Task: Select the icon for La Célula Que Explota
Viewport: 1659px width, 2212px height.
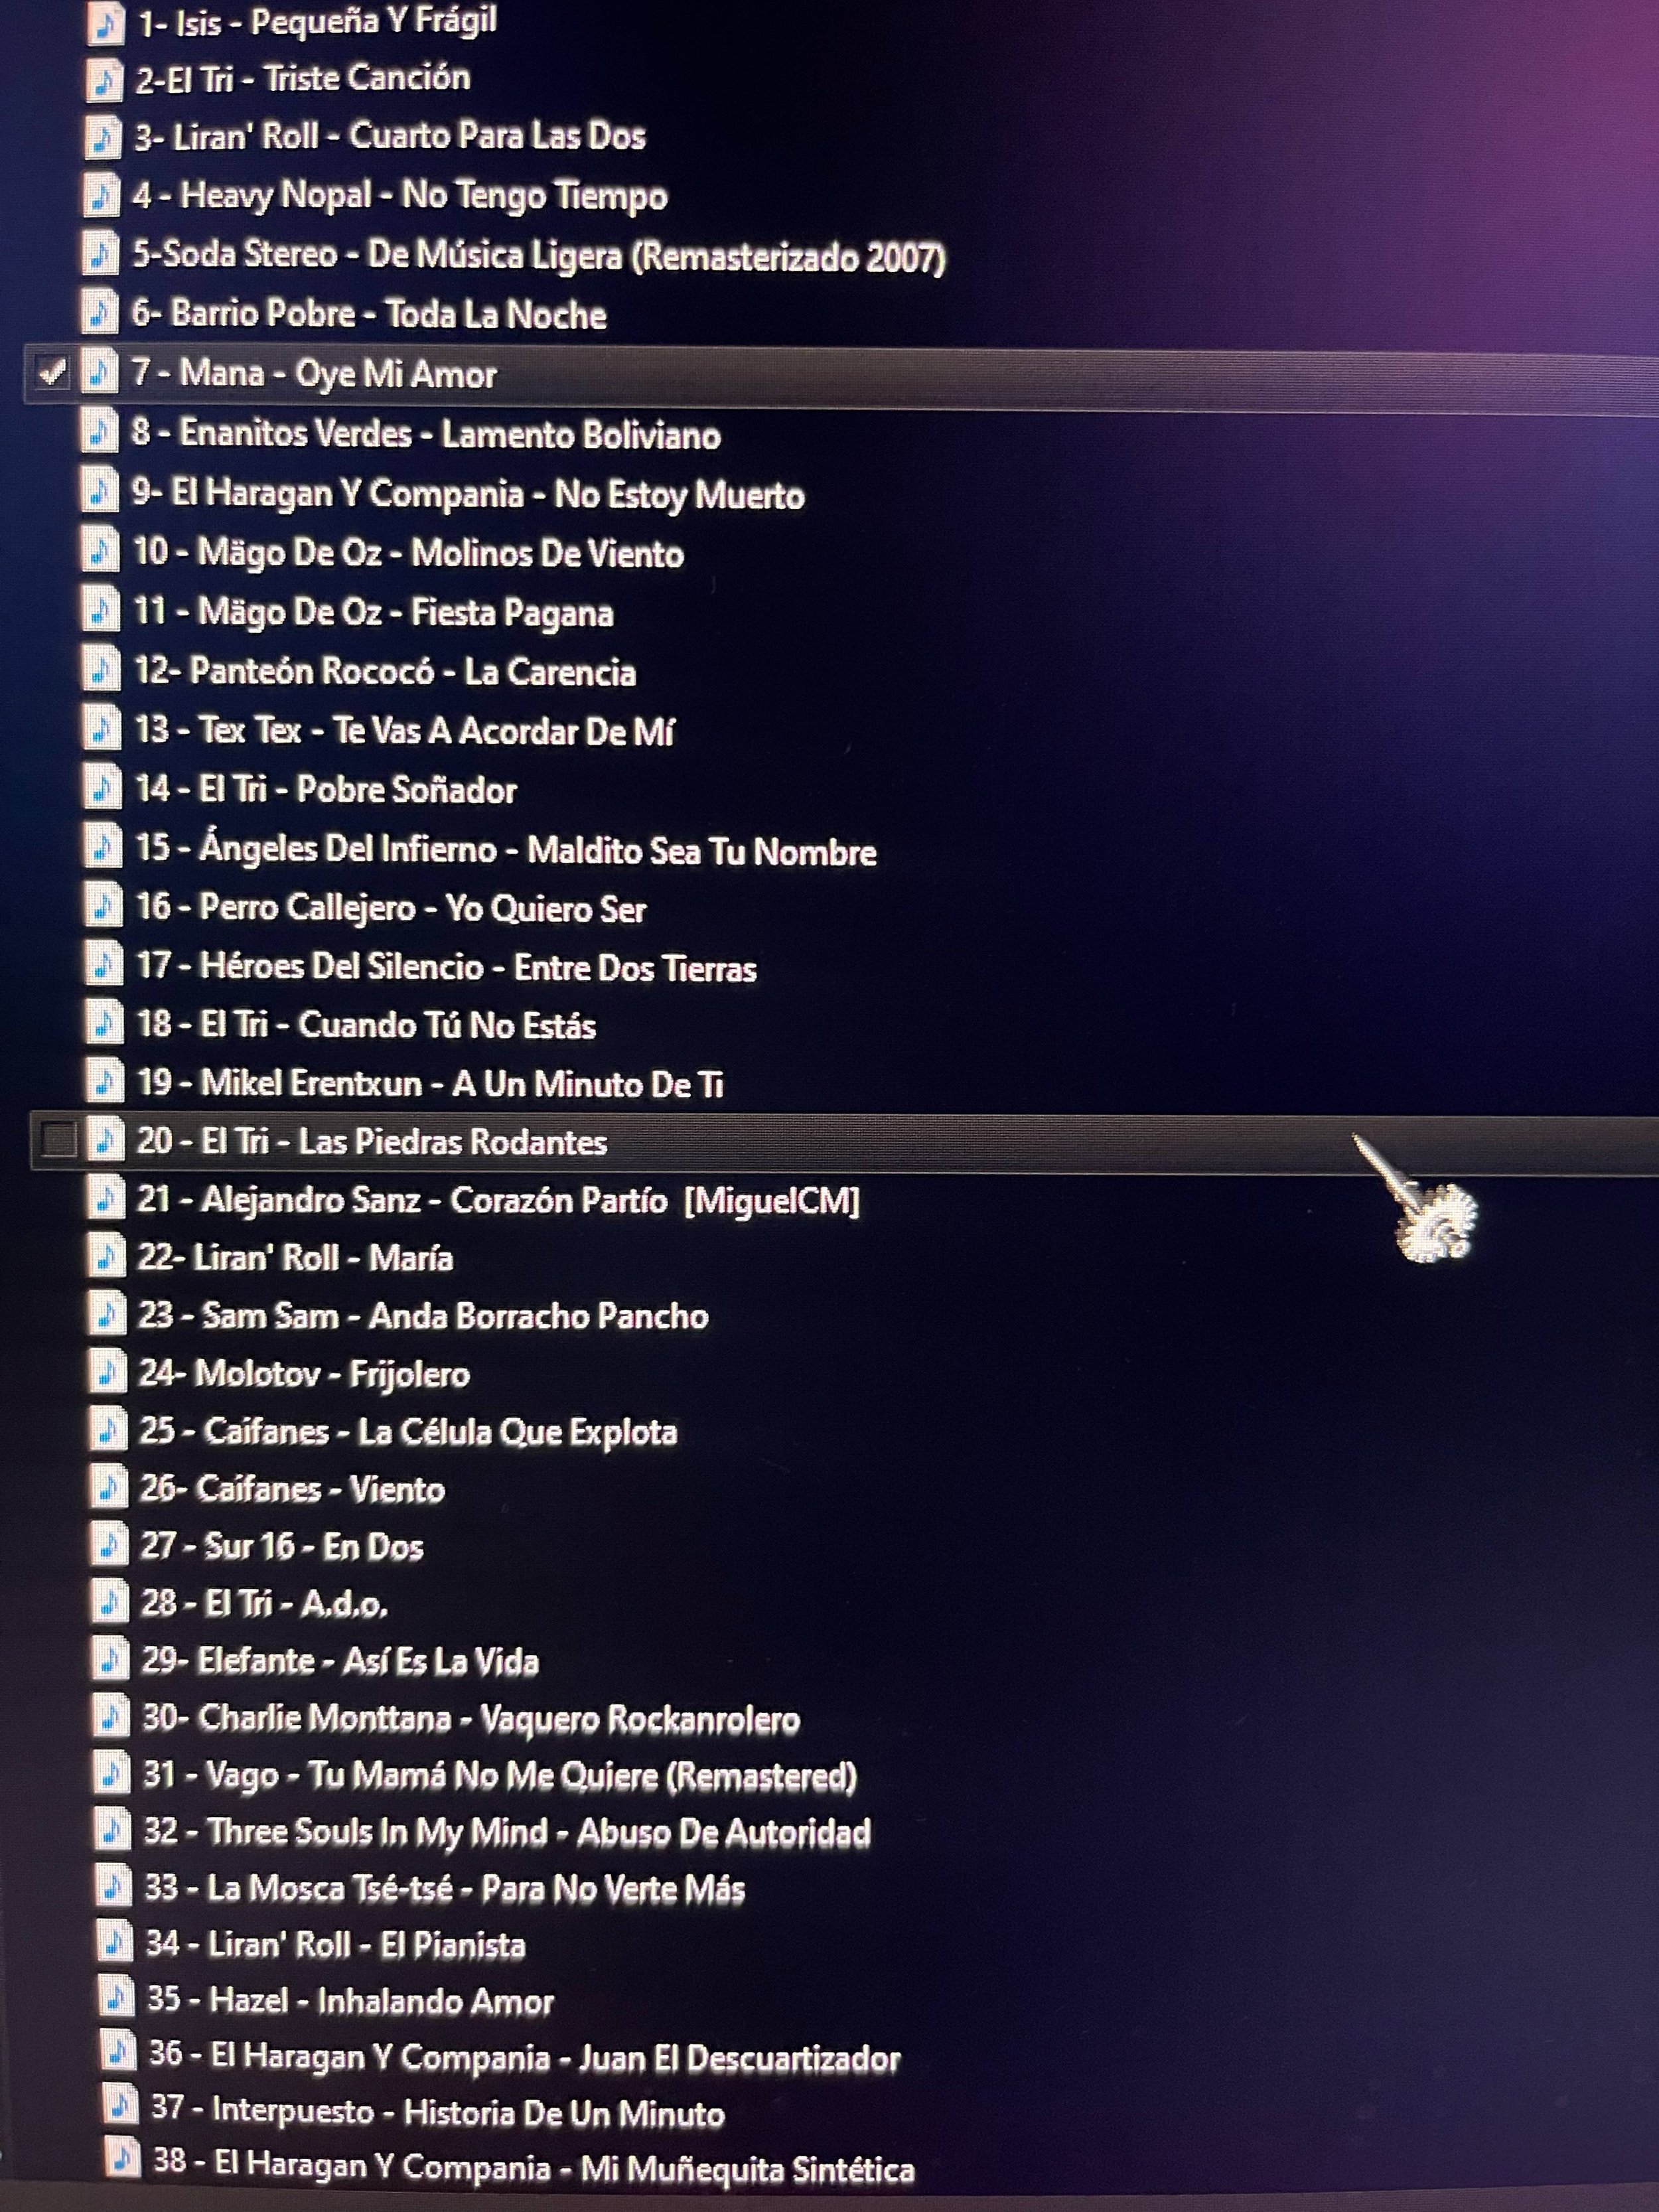Action: click(108, 1430)
